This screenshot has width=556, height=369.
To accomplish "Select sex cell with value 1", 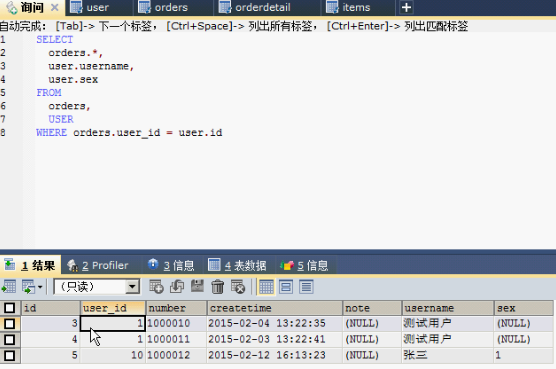I will [x=523, y=355].
